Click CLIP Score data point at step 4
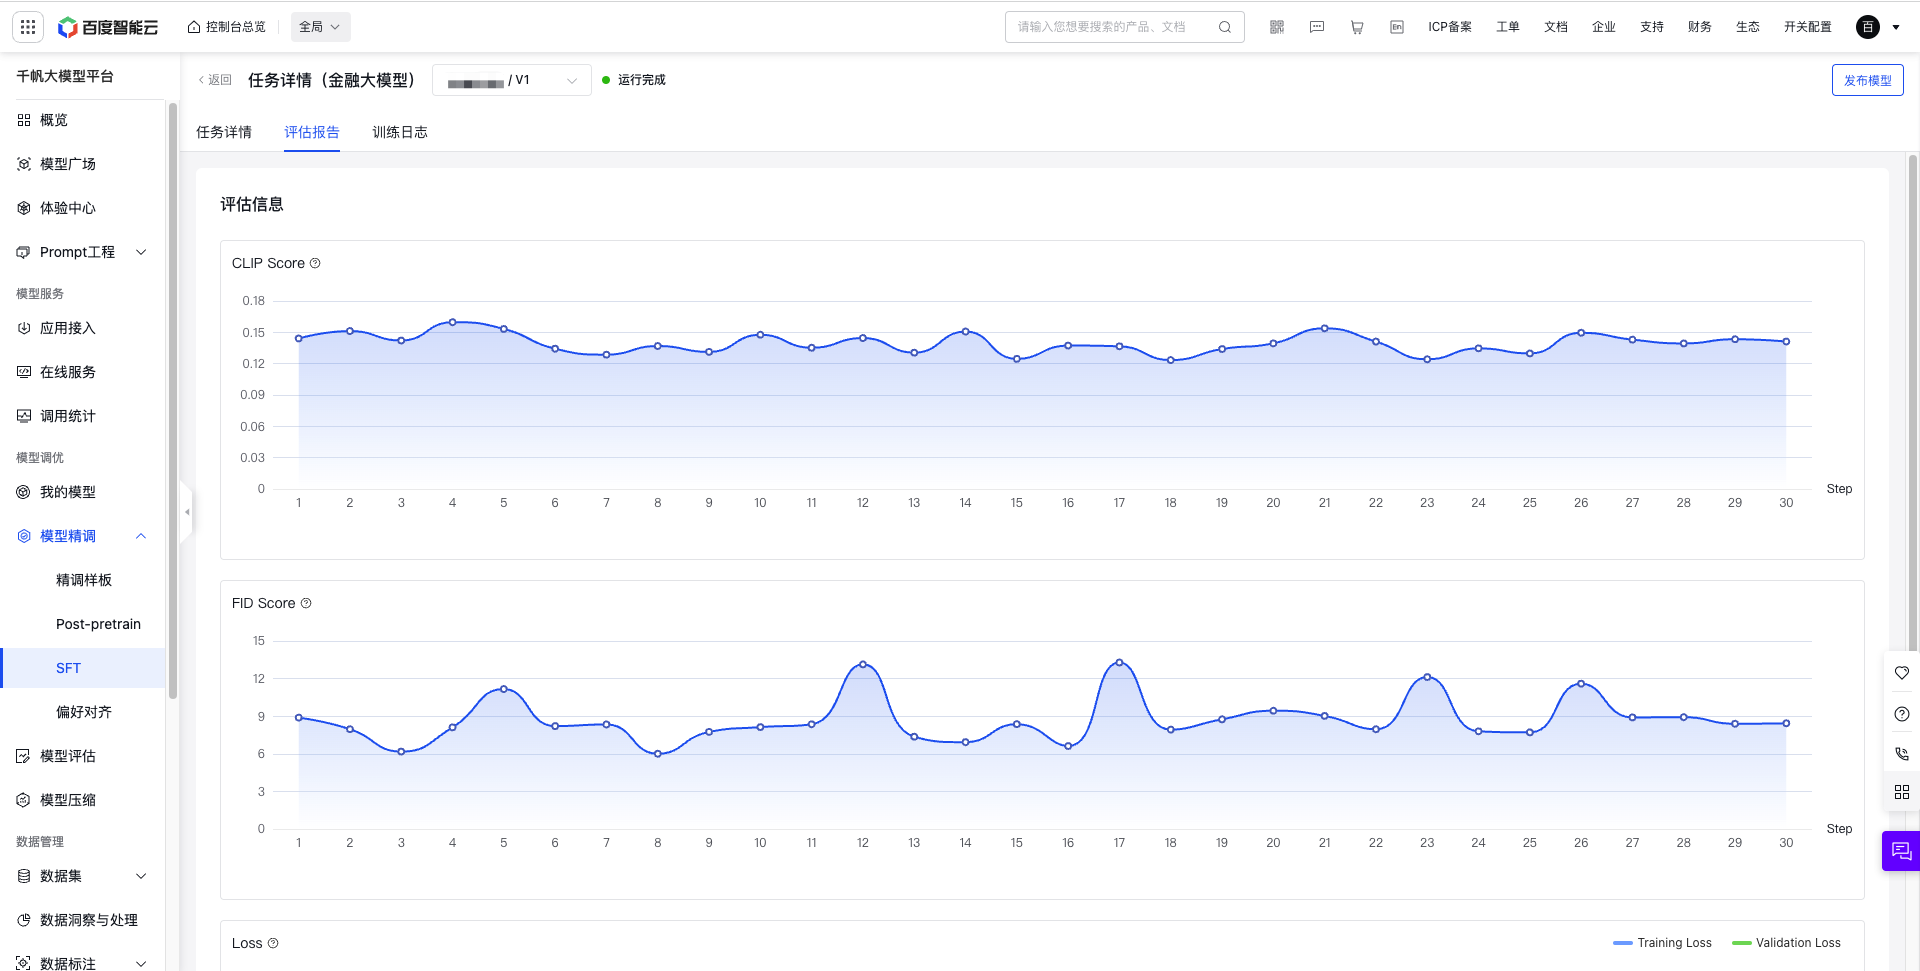Screen dimensions: 1920x971 pyautogui.click(x=453, y=322)
